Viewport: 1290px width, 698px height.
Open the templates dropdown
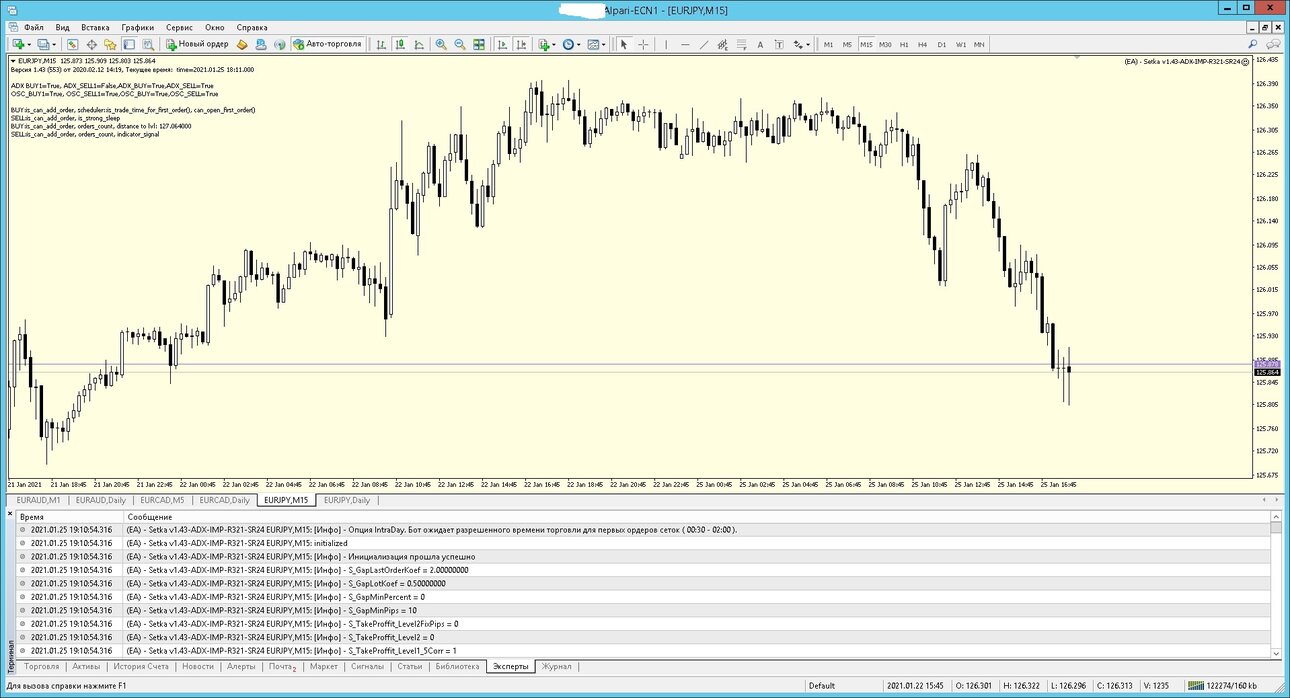point(597,44)
